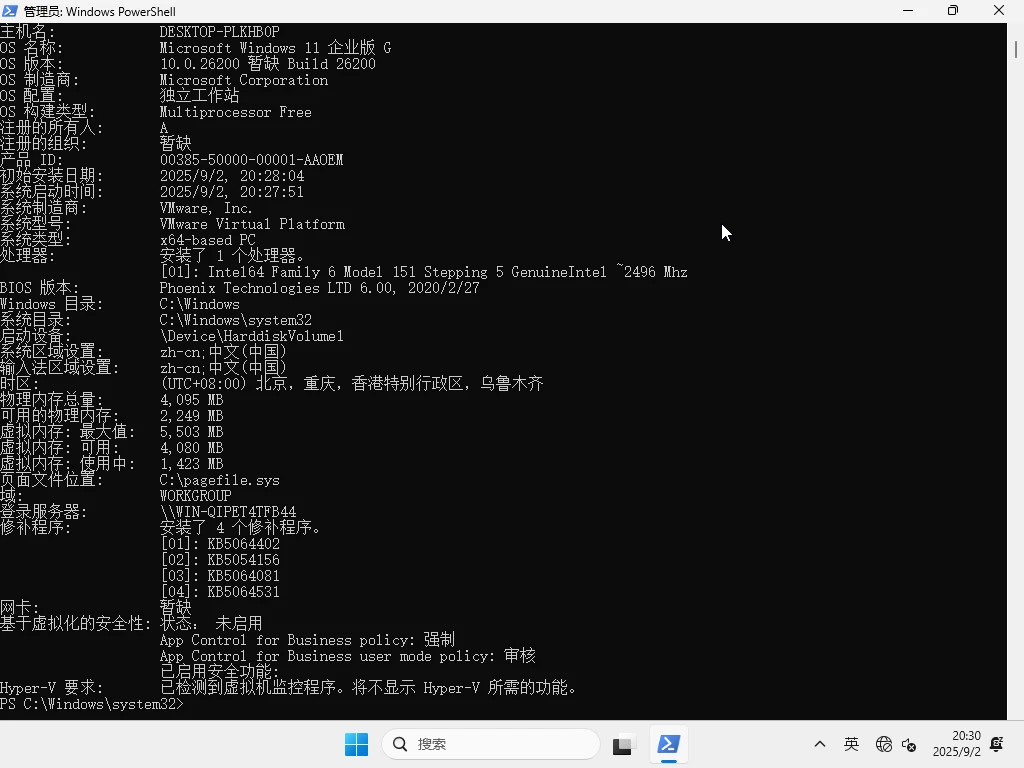Click the do-not-disturb bell icon
Screen dimensions: 1024x768
point(994,744)
